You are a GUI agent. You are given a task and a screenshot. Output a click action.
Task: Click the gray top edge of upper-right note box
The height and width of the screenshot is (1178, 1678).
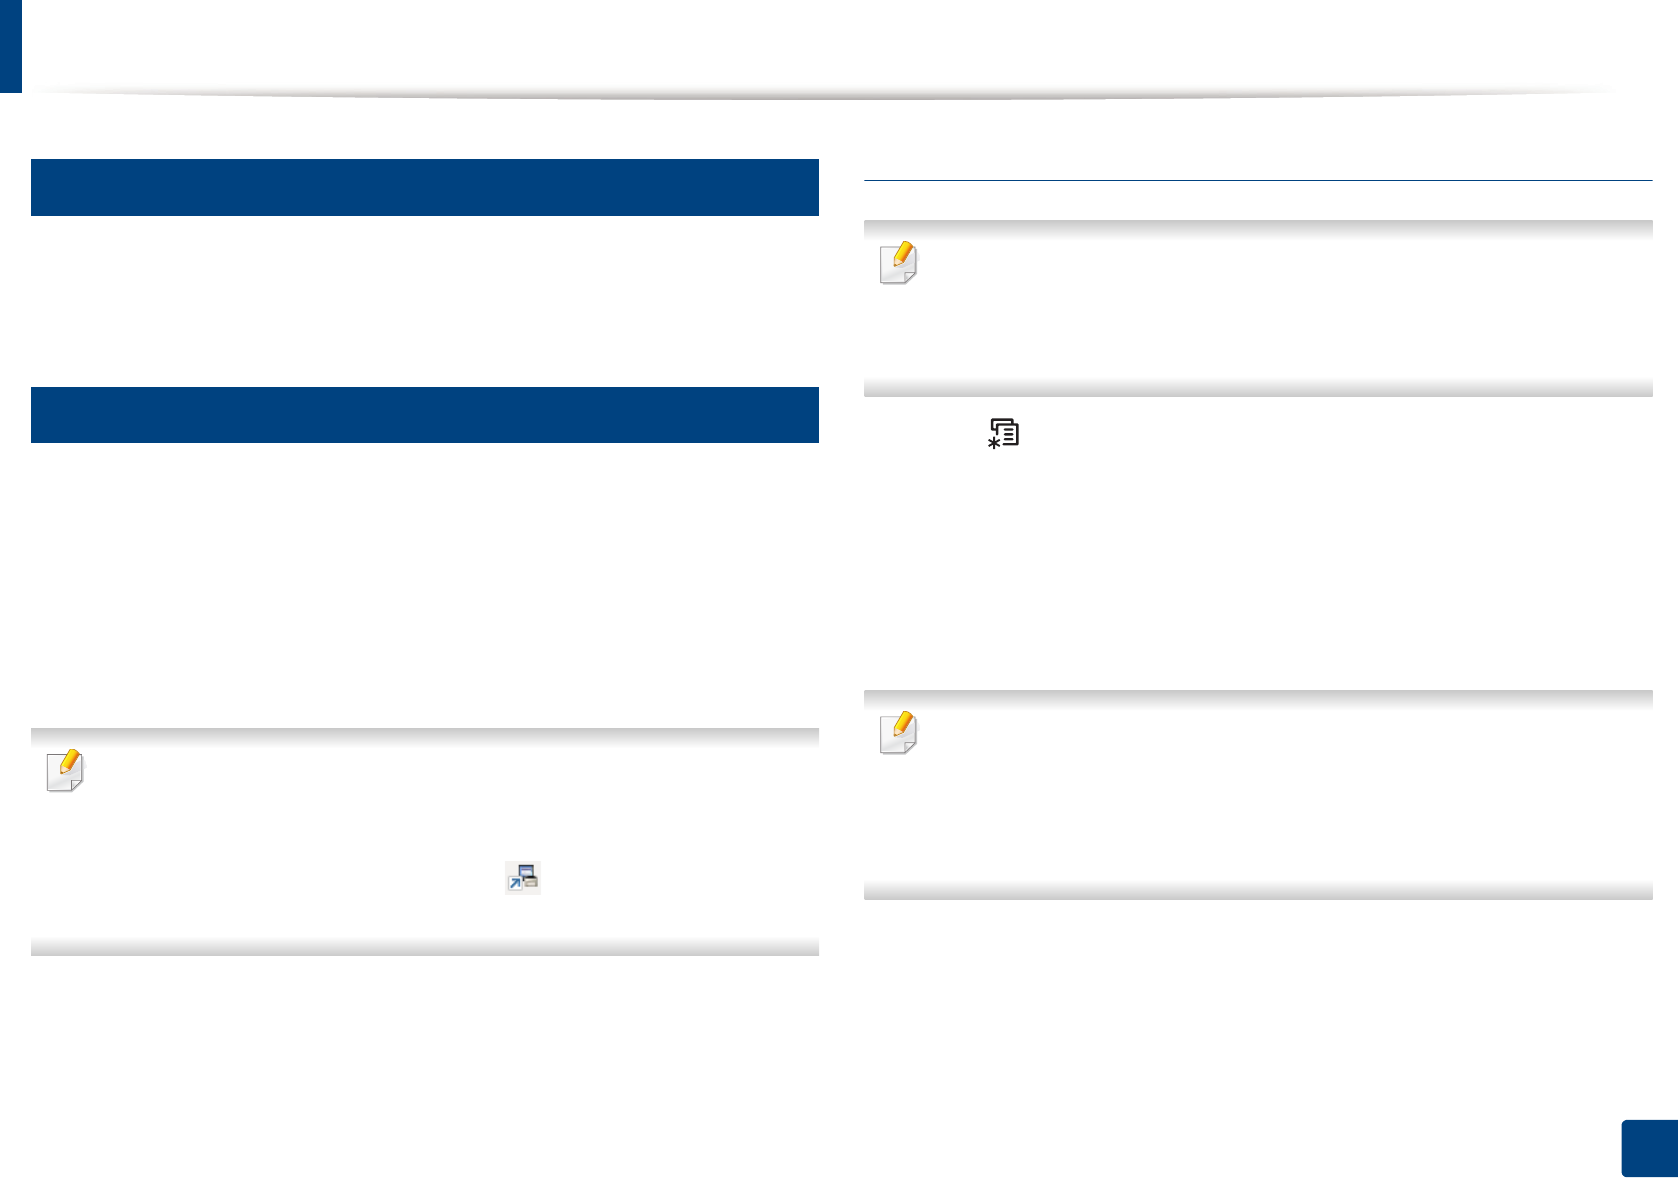click(1258, 228)
